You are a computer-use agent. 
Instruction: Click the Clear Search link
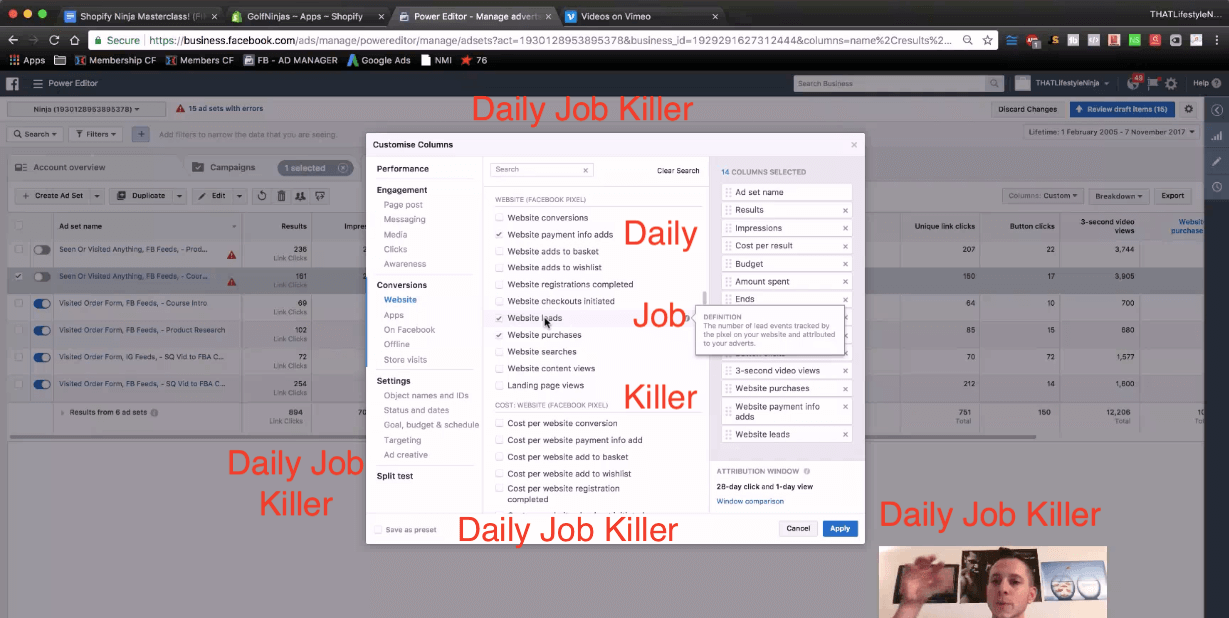pyautogui.click(x=678, y=171)
